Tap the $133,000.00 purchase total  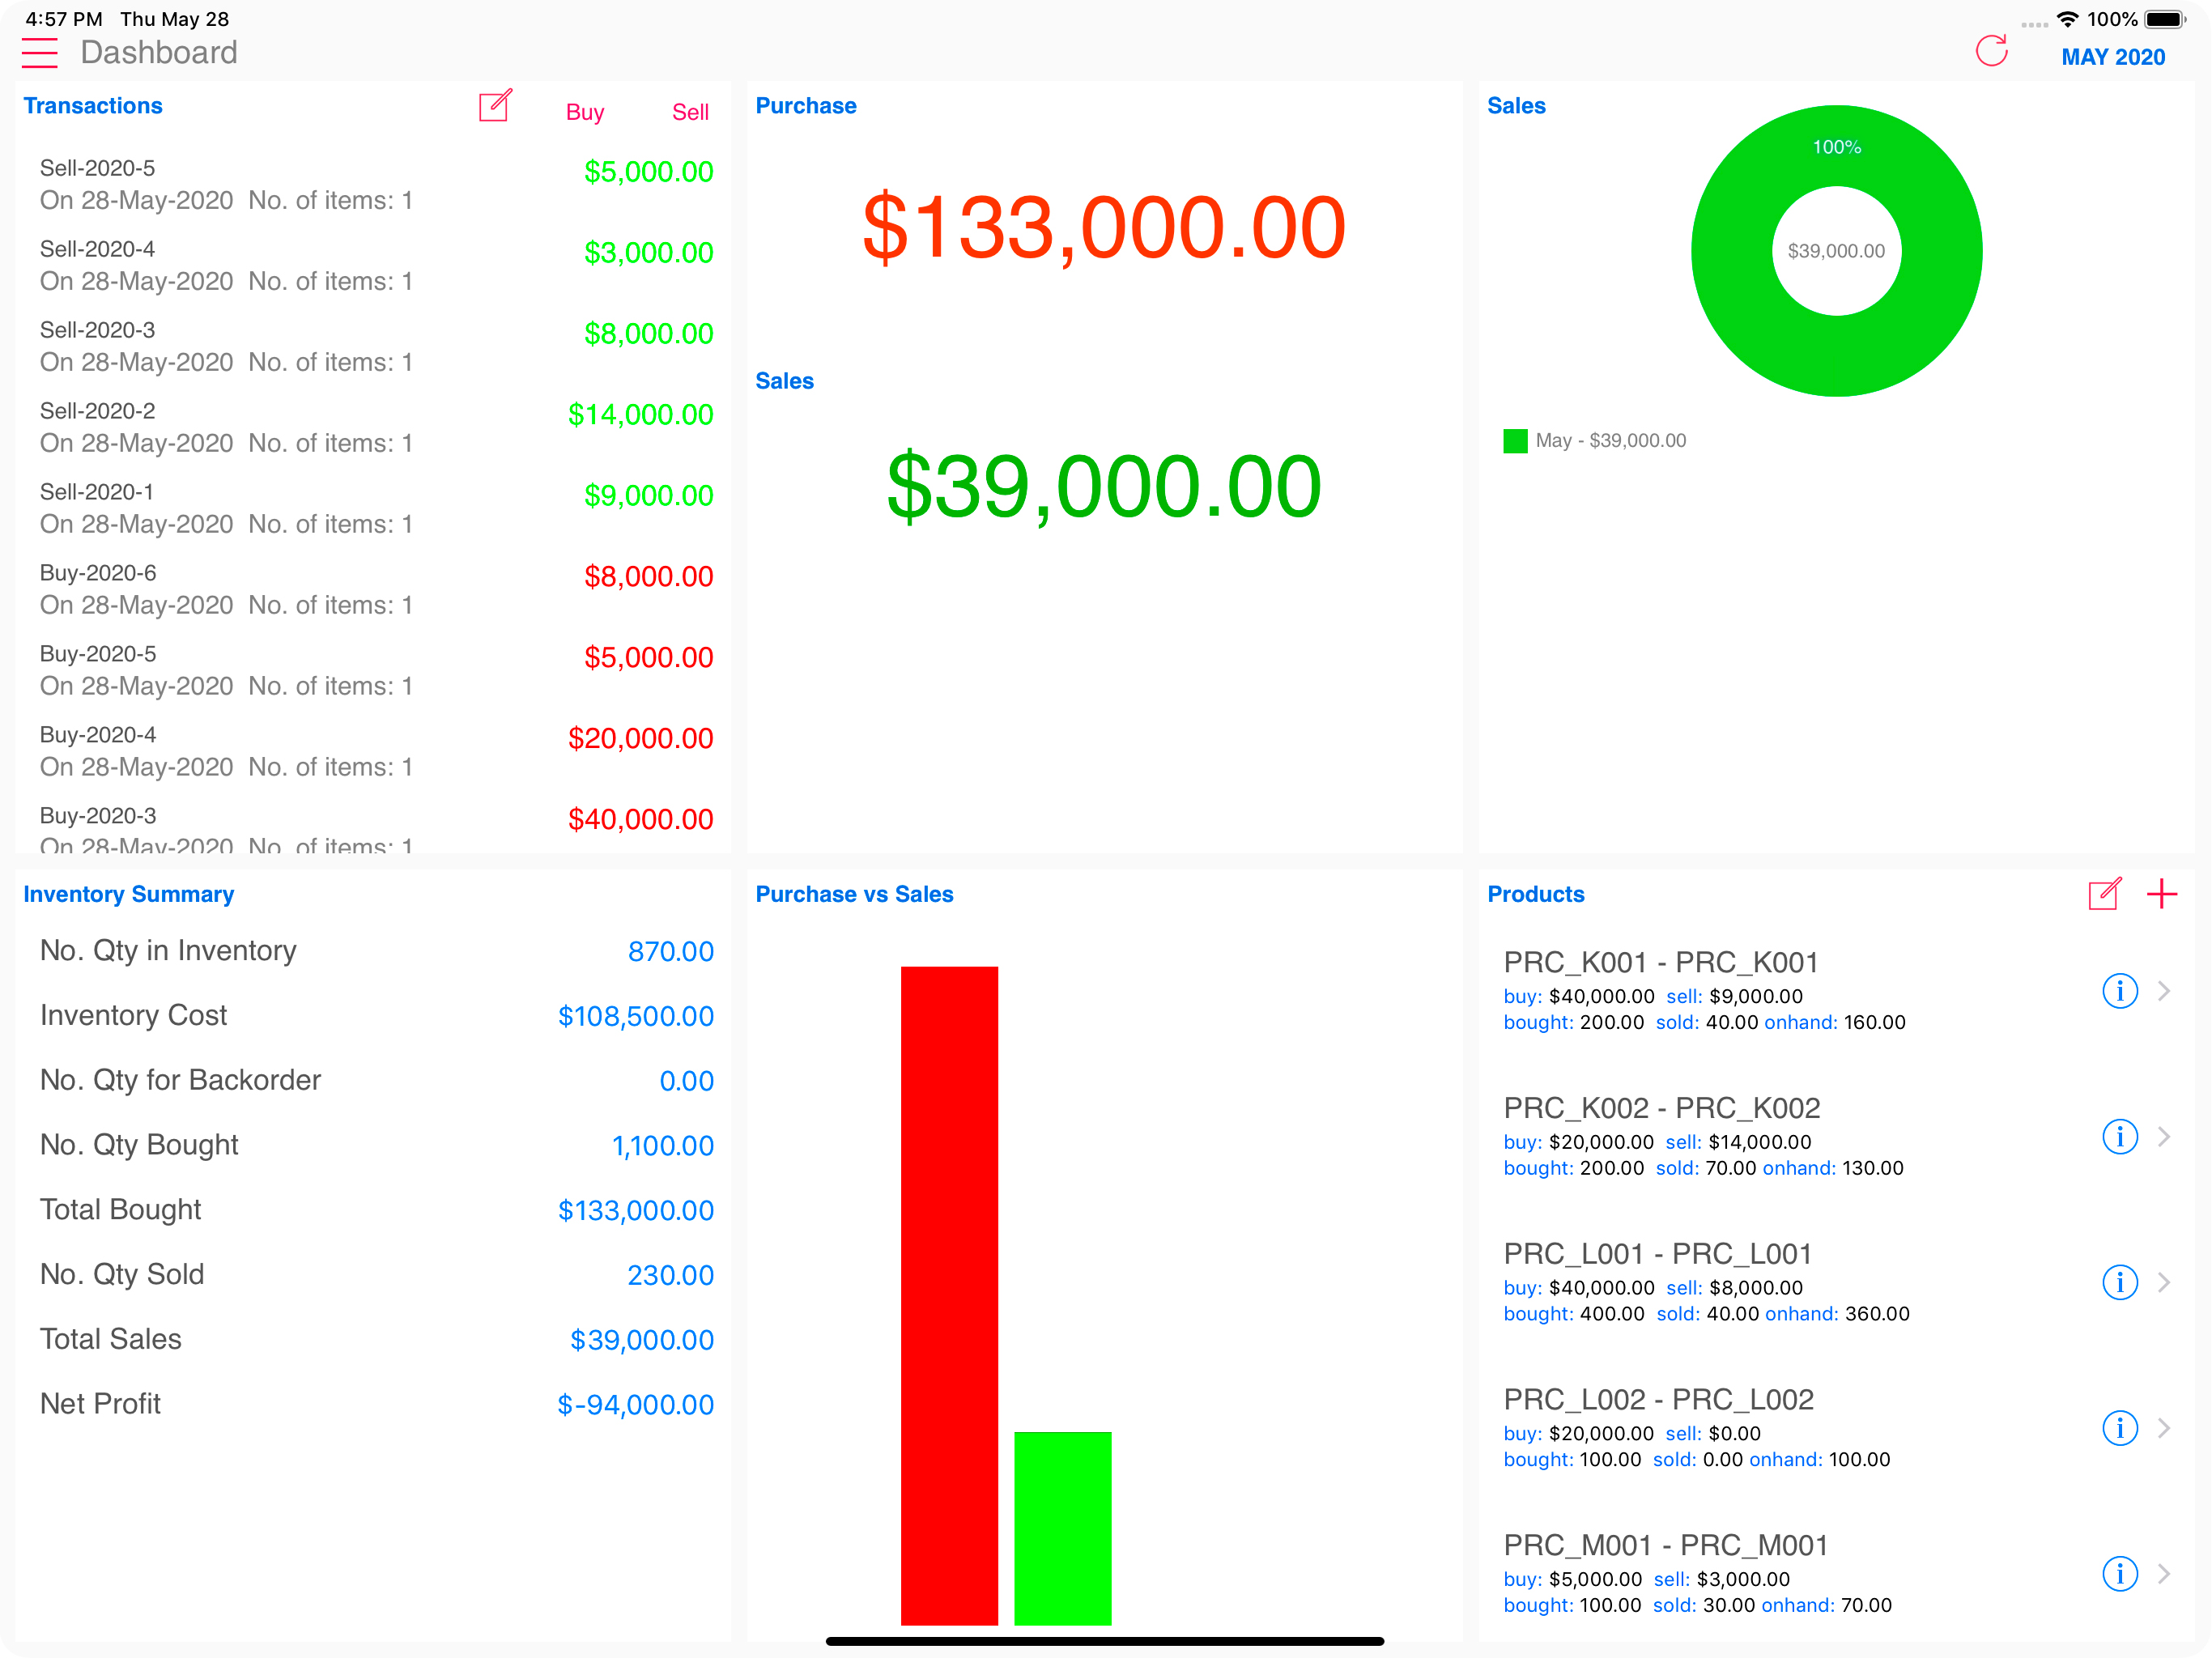click(1104, 228)
